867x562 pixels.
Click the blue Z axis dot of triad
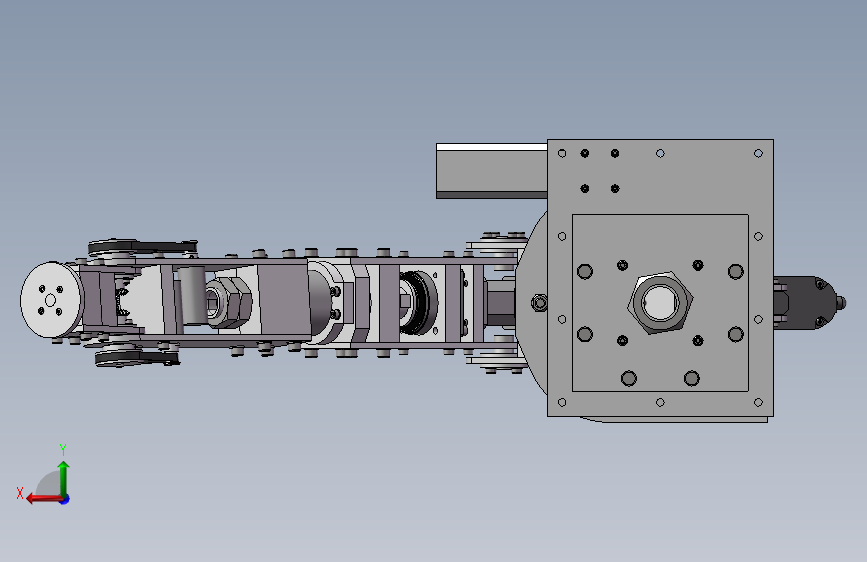coord(65,499)
